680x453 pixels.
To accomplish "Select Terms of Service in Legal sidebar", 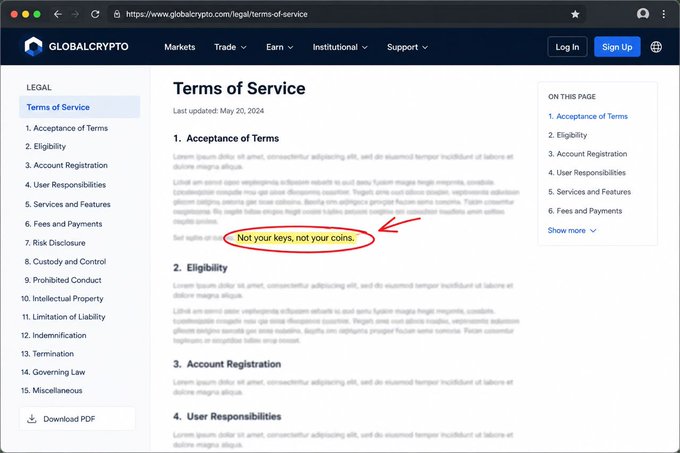I will click(80, 107).
